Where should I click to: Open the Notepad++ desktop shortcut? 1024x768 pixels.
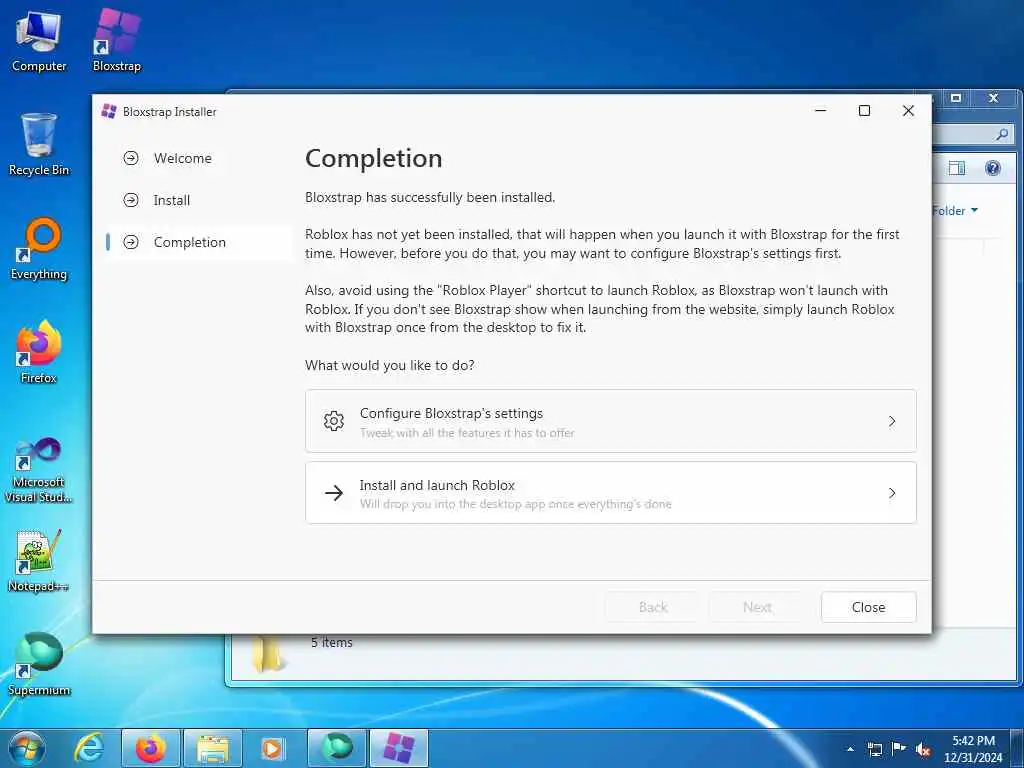click(39, 561)
